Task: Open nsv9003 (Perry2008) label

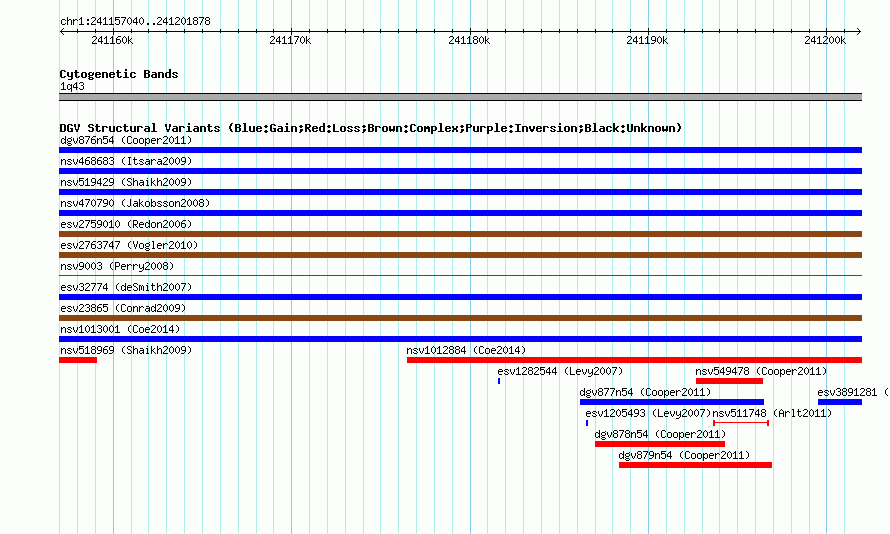Action: (117, 266)
